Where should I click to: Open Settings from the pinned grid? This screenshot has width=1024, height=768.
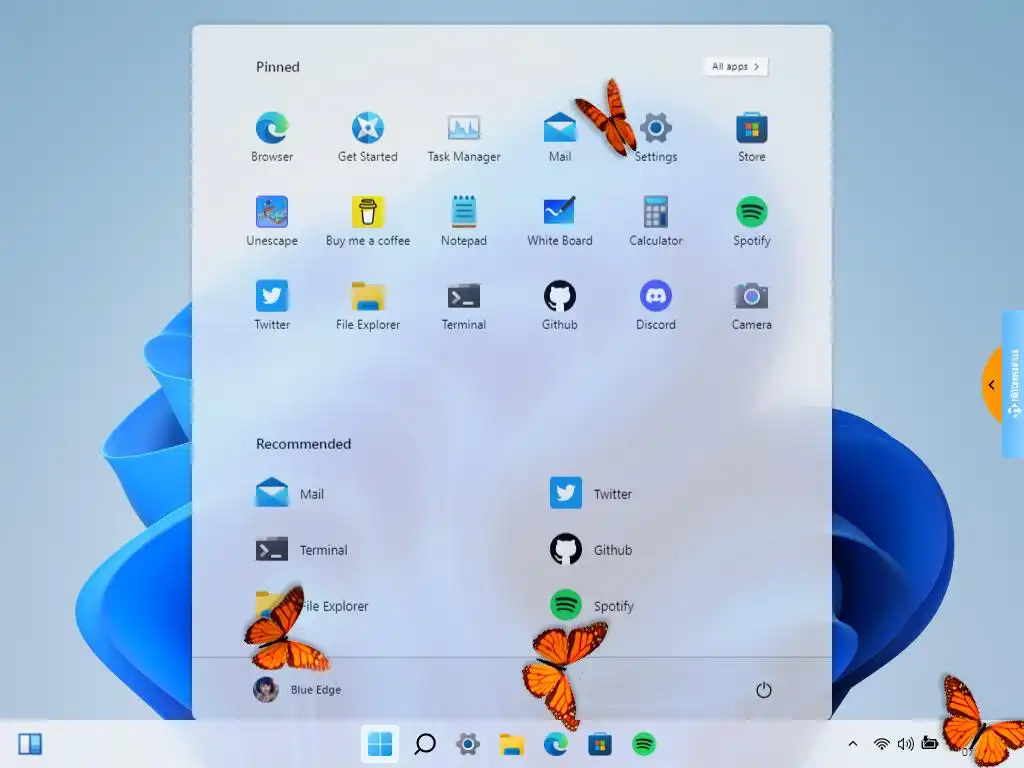656,136
